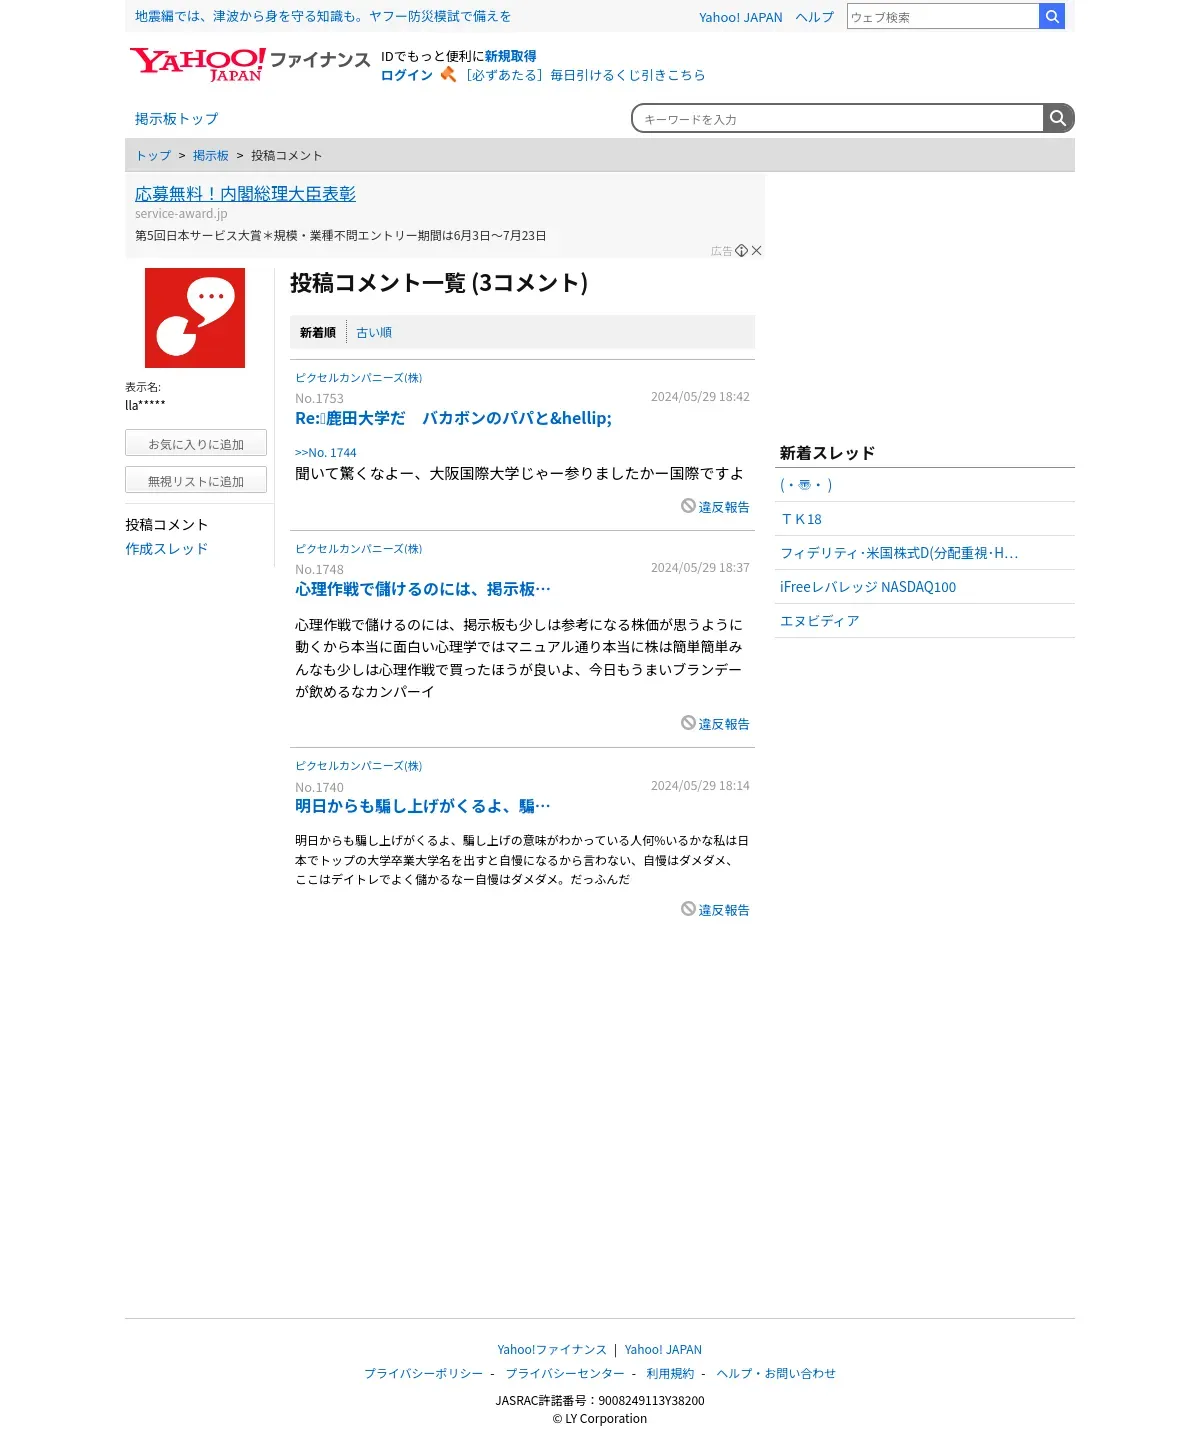The width and height of the screenshot is (1200, 1451).
Task: Open ピクセルカンパニーズ(株) board above No.1748
Action: pyautogui.click(x=359, y=549)
